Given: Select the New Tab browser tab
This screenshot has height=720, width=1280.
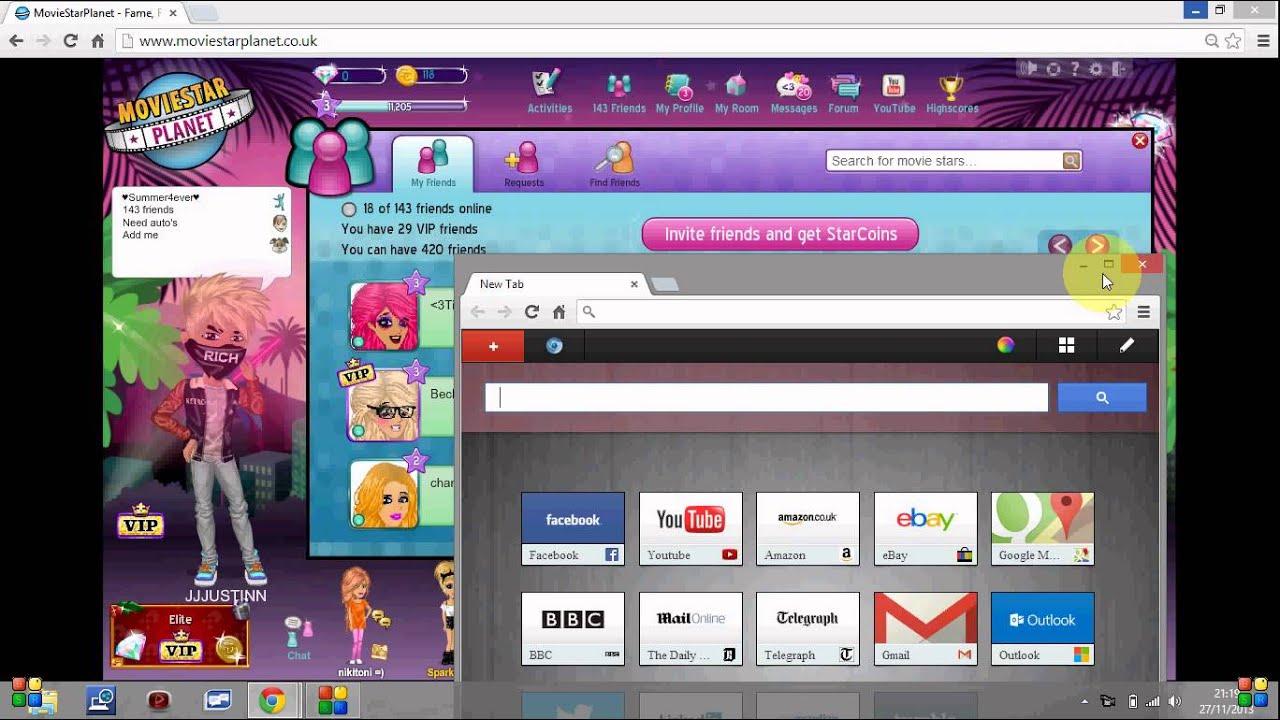Looking at the screenshot, I should (x=556, y=284).
